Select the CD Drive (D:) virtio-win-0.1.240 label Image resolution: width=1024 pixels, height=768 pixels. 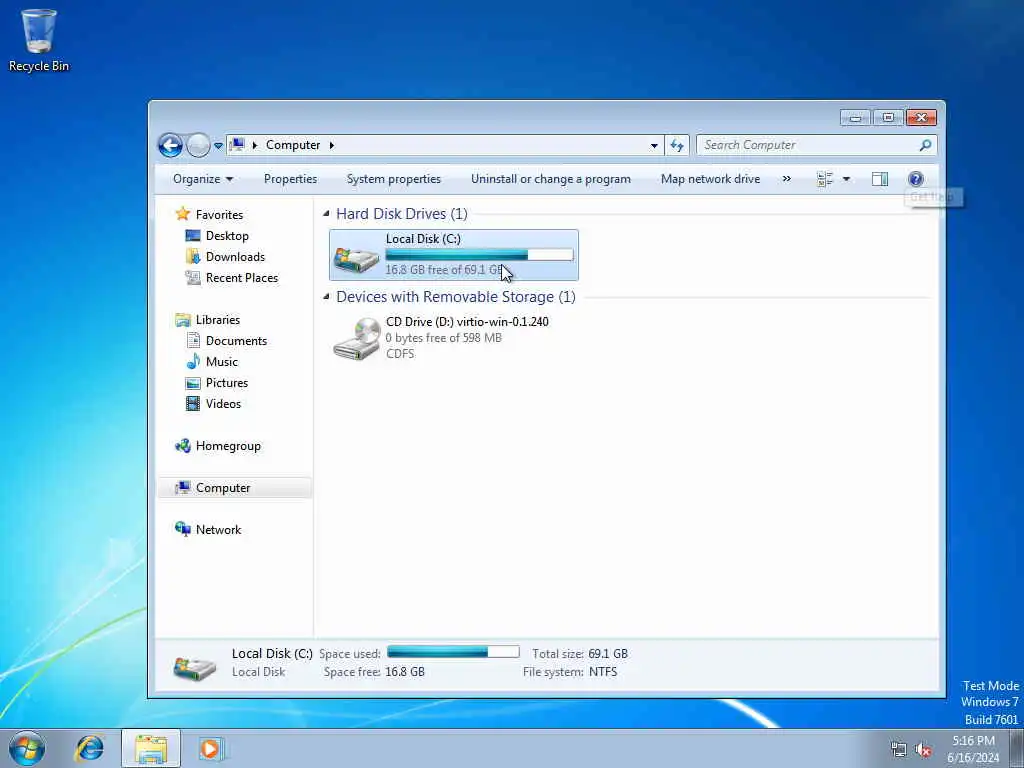coord(467,321)
